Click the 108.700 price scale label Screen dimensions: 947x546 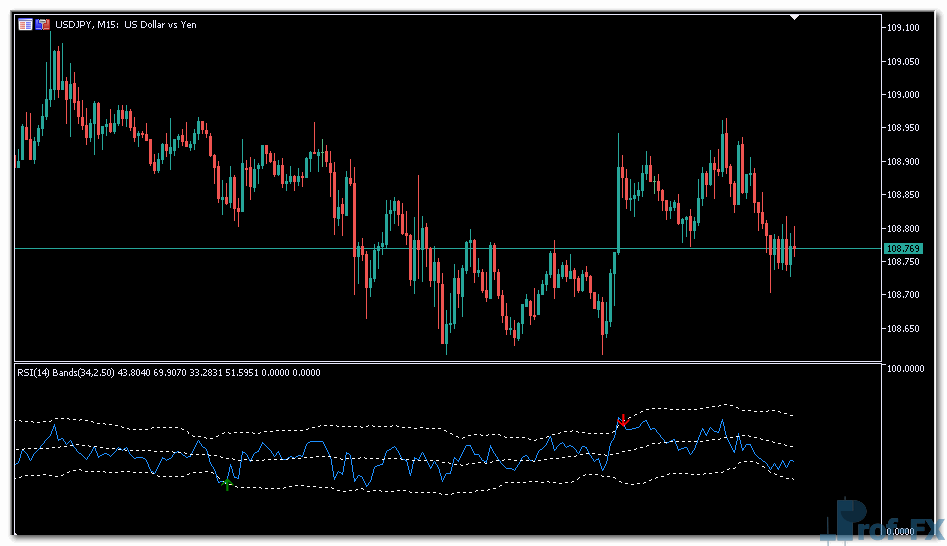(x=903, y=295)
